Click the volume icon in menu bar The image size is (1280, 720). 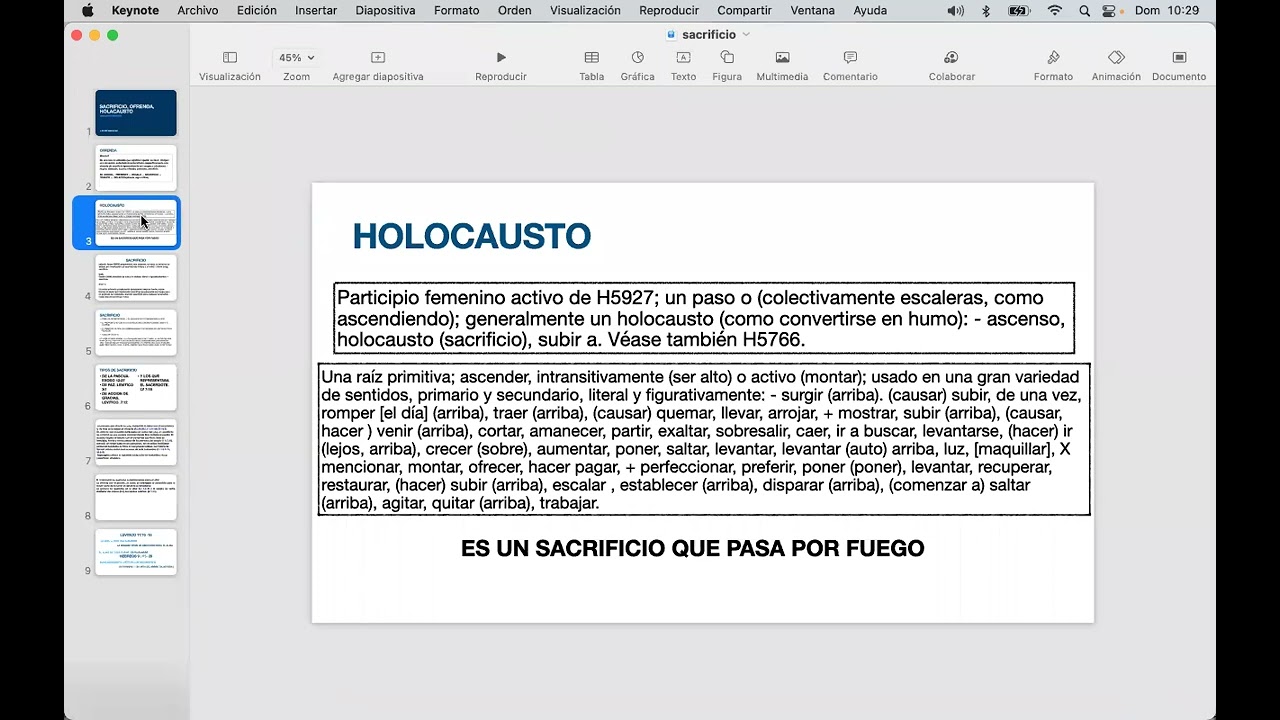click(955, 10)
